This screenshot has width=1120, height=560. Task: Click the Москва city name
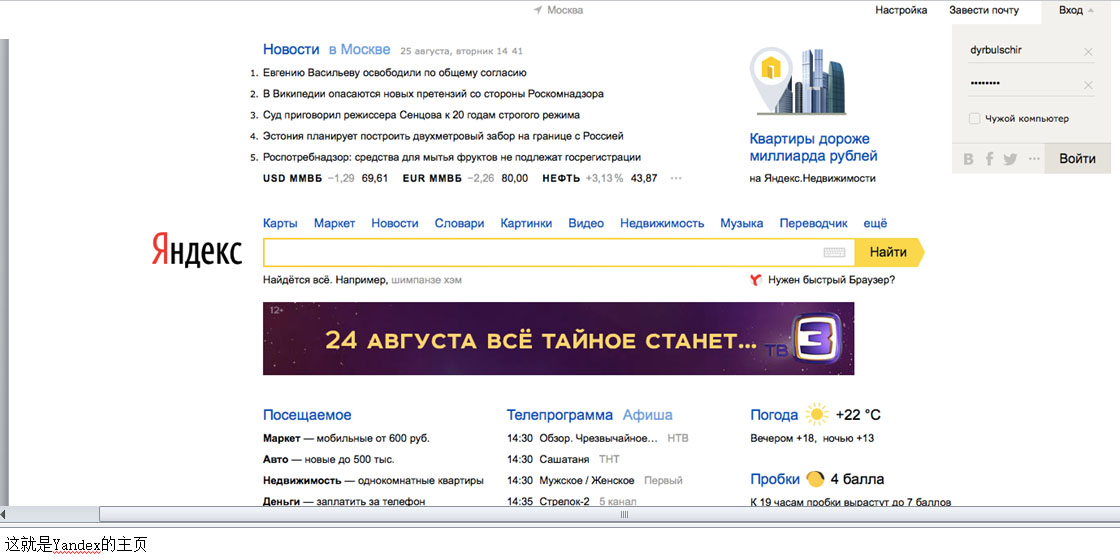[x=565, y=10]
